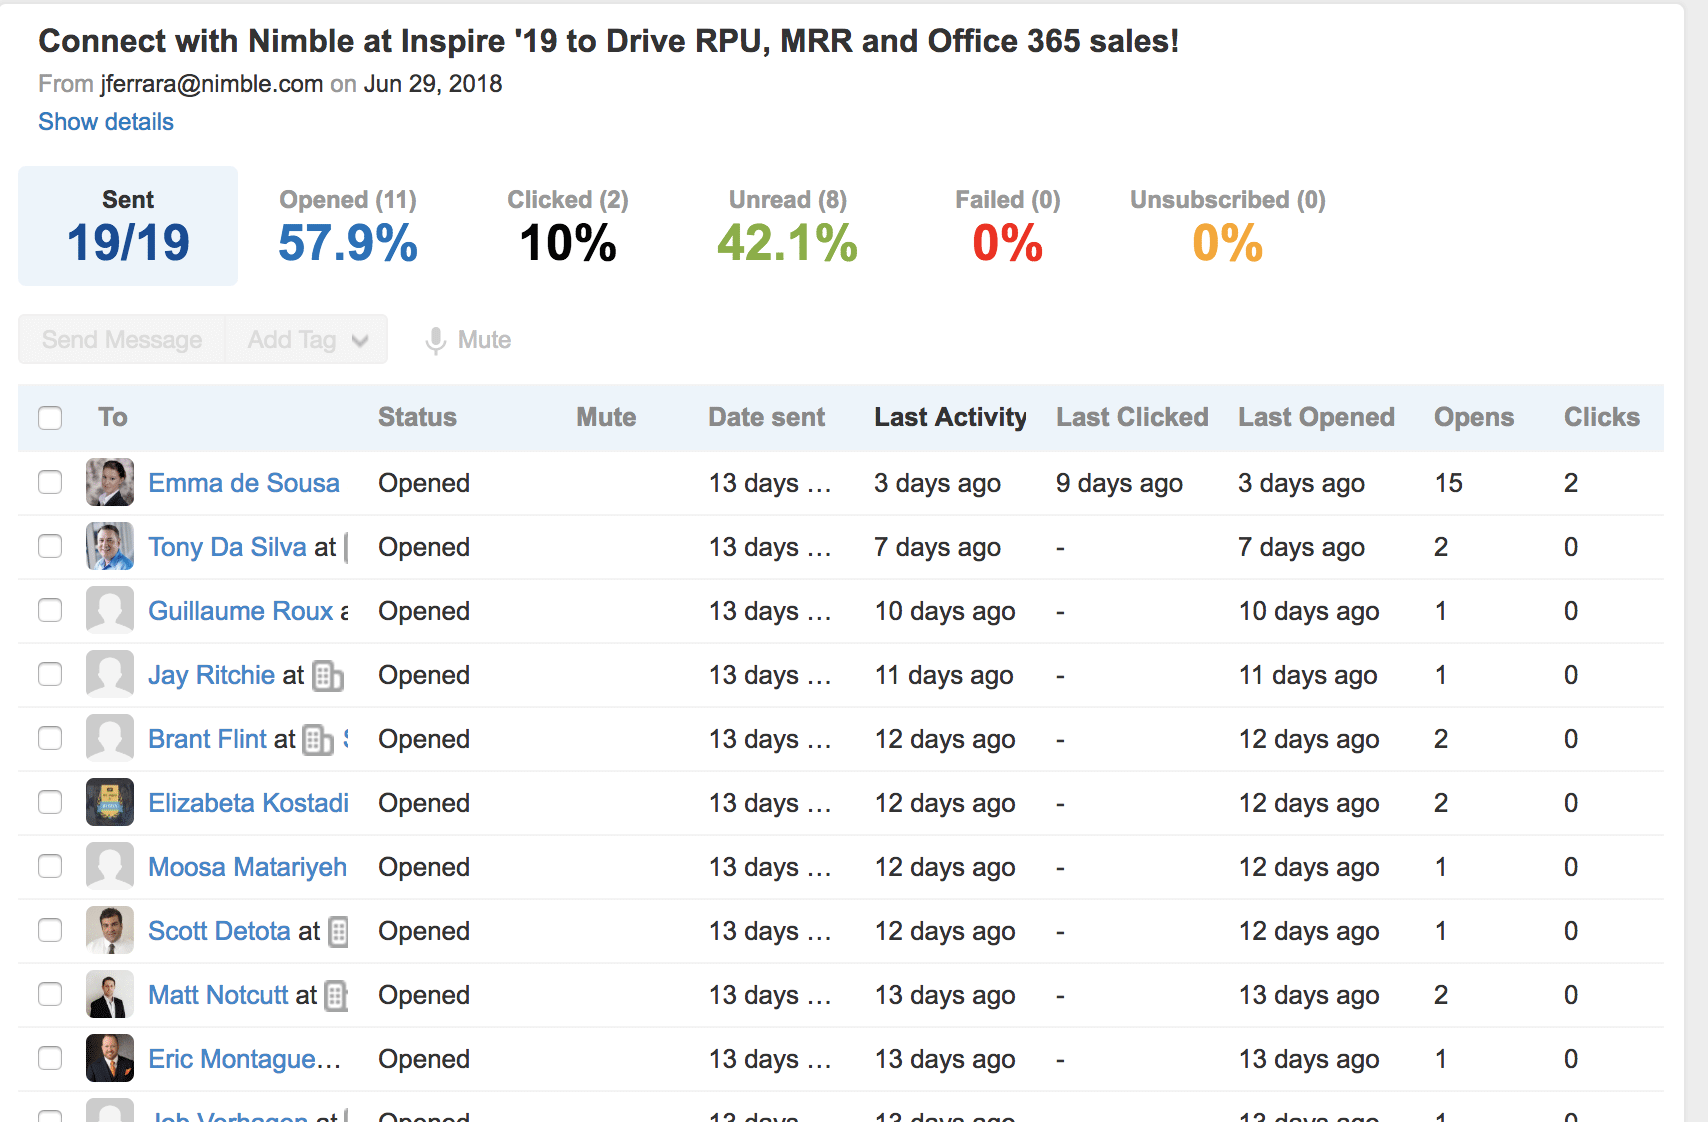
Task: Click the company icon beside Scott Detota
Action: (x=339, y=932)
